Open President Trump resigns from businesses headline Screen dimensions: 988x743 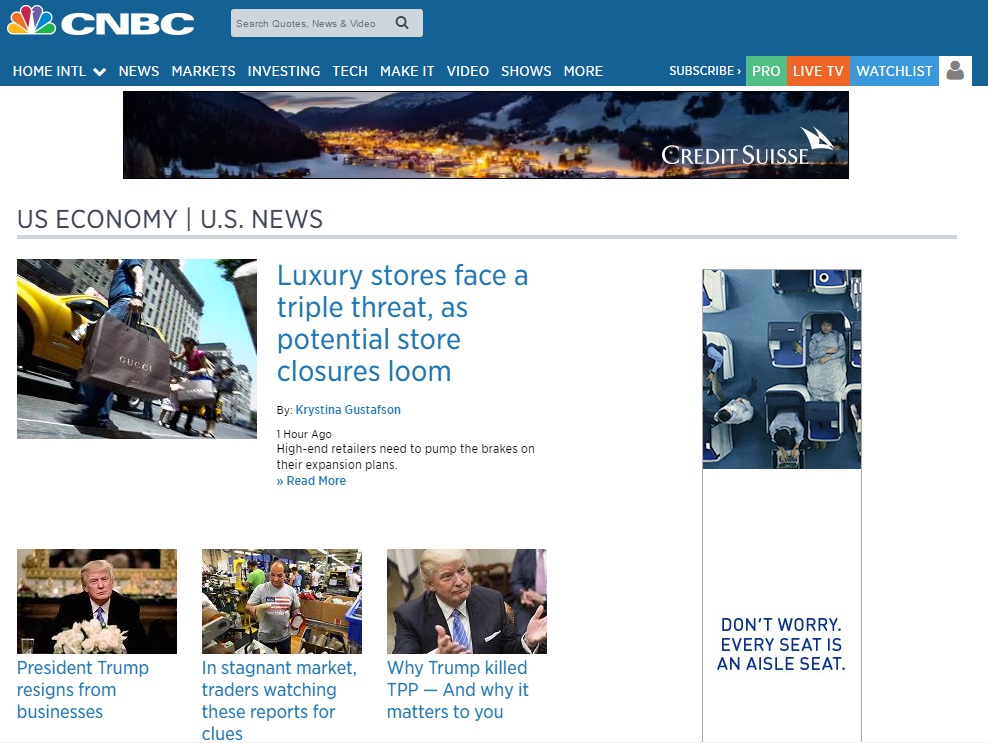(x=83, y=689)
